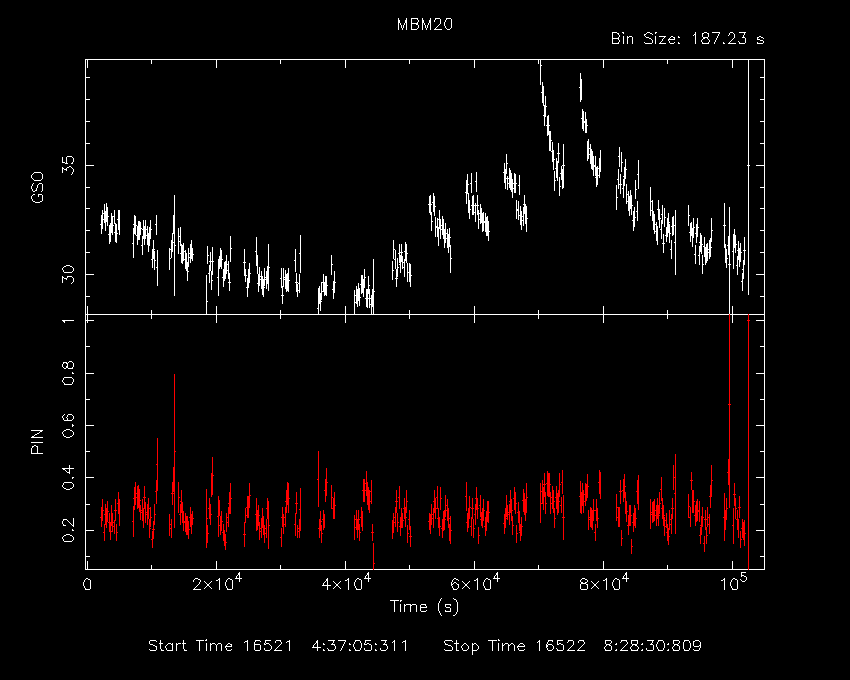Select the Start Time 16521 text
This screenshot has width=850, height=680.
220,646
